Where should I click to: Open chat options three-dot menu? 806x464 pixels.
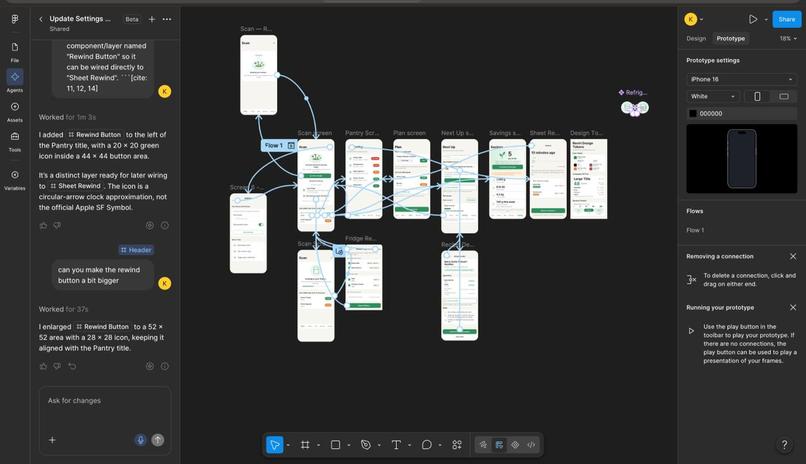(167, 19)
